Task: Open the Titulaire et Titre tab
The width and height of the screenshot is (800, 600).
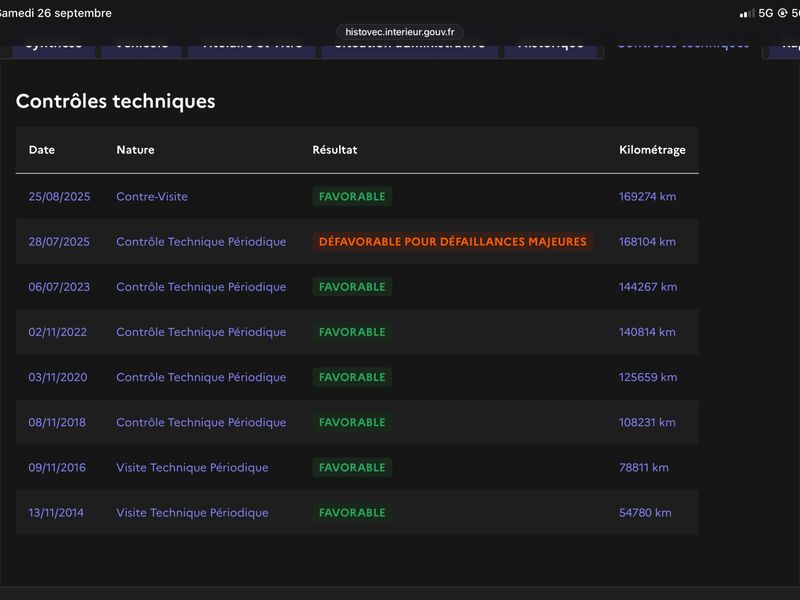Action: point(252,50)
